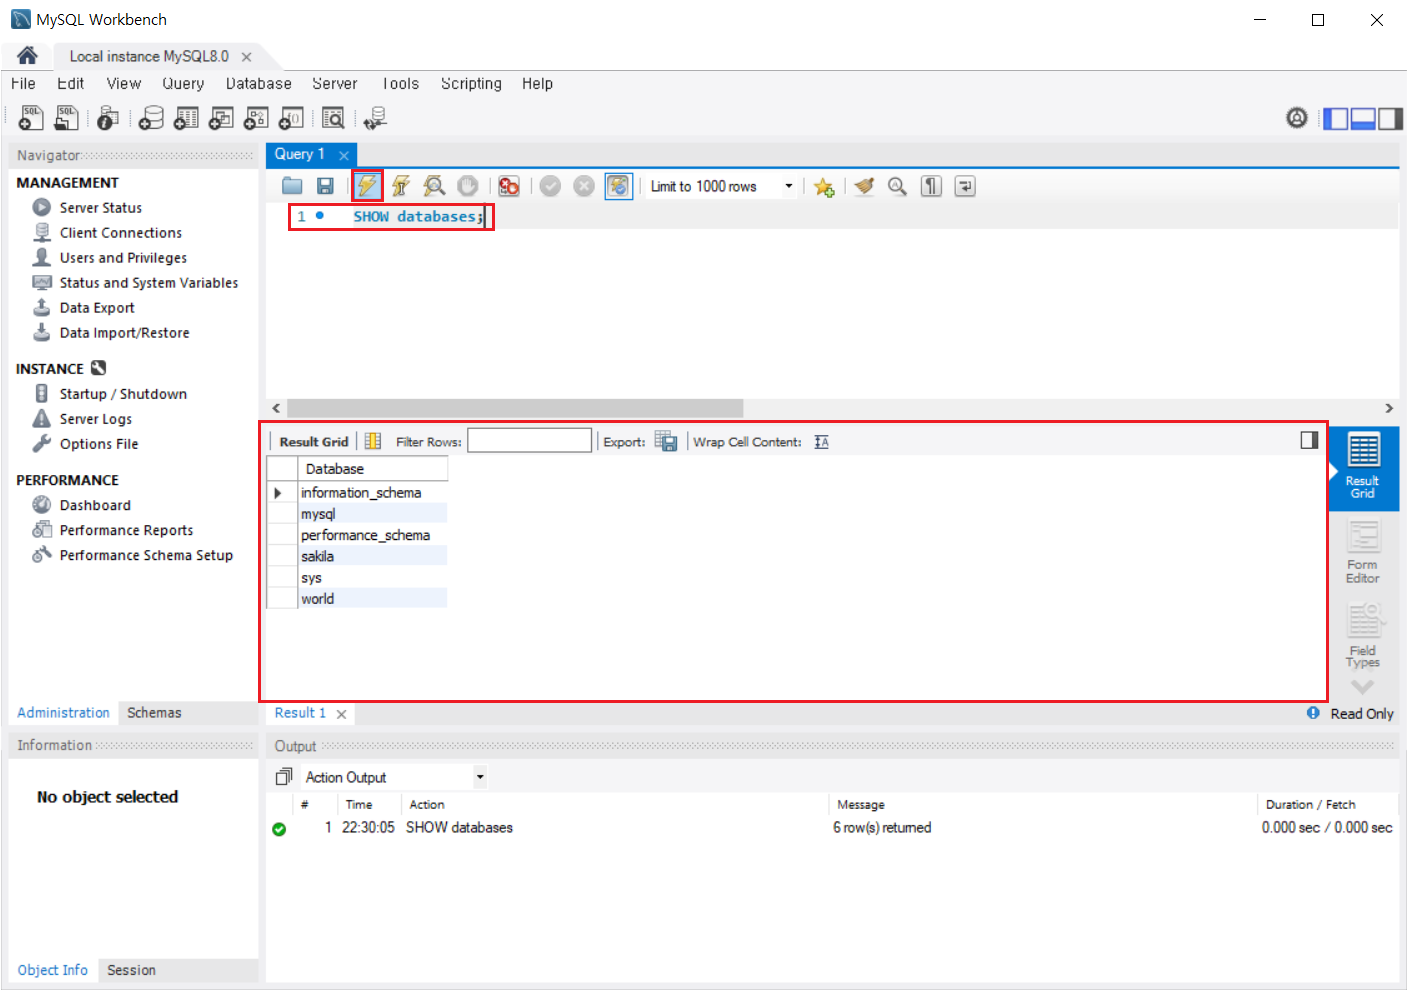The height and width of the screenshot is (991, 1408).
Task: Create a new SQL tab icon
Action: pos(31,118)
